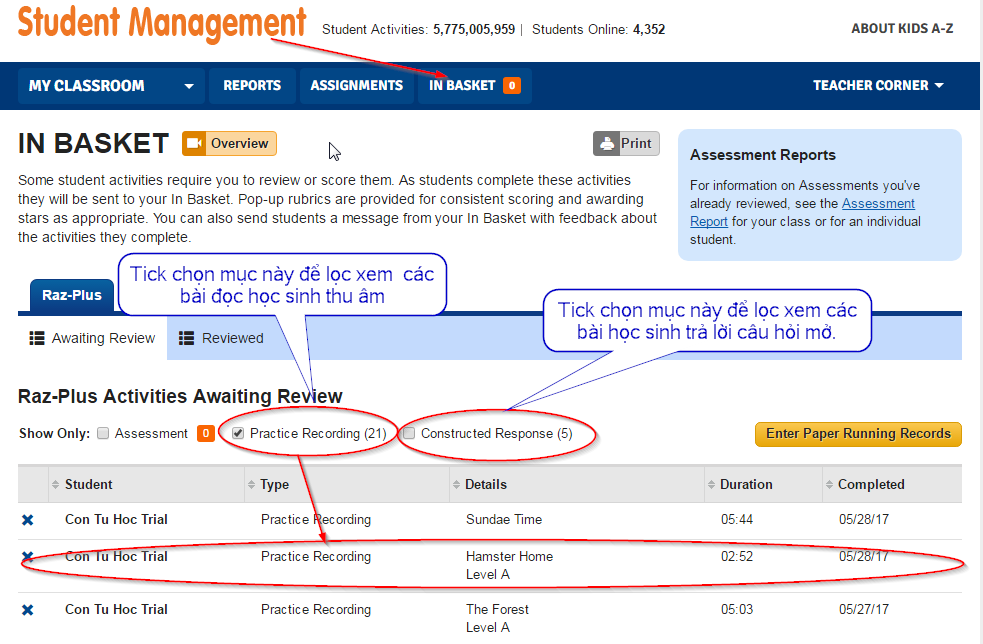Click the Constructed Response (5) filter label

pyautogui.click(x=497, y=433)
